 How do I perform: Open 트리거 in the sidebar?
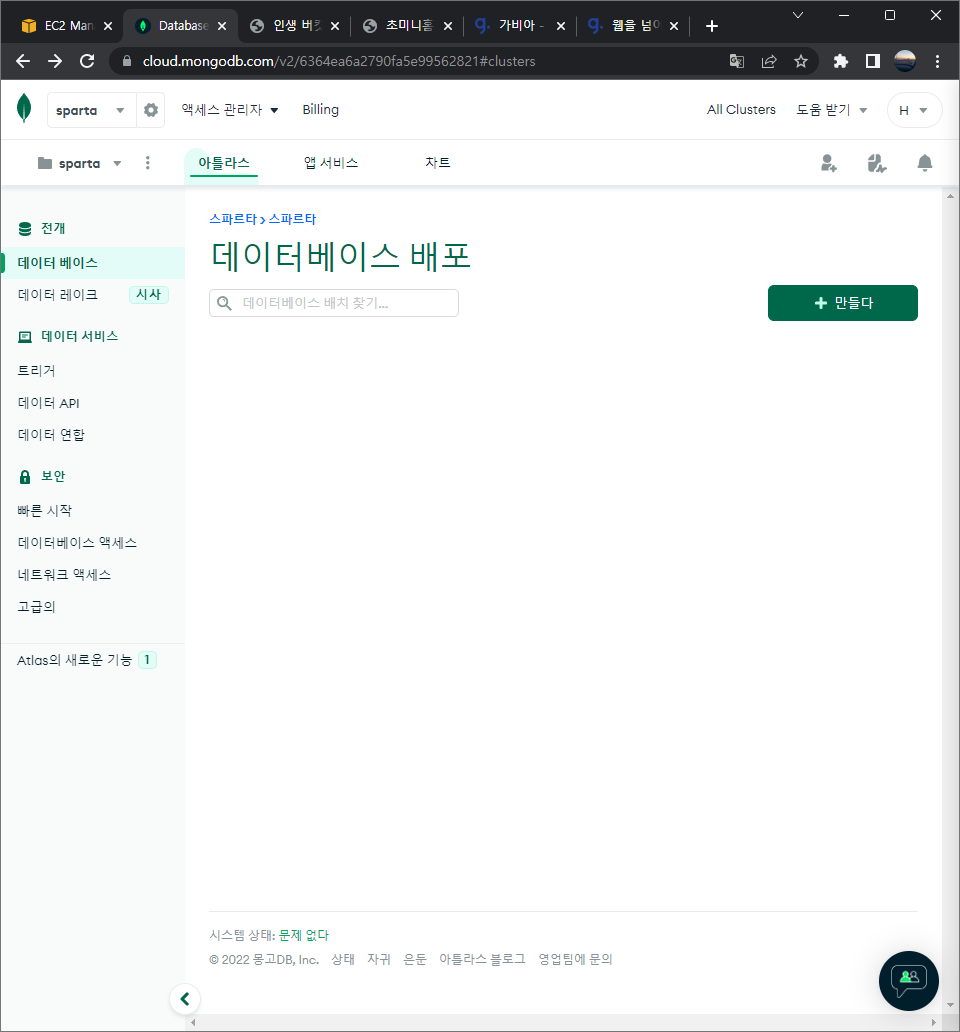(37, 371)
